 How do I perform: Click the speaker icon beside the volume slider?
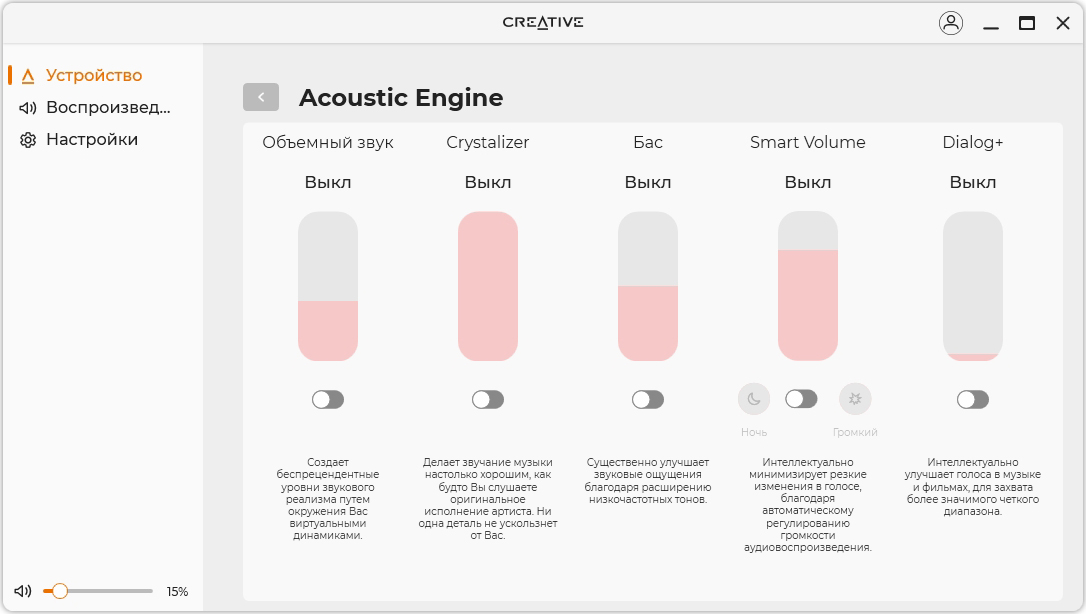tap(23, 591)
